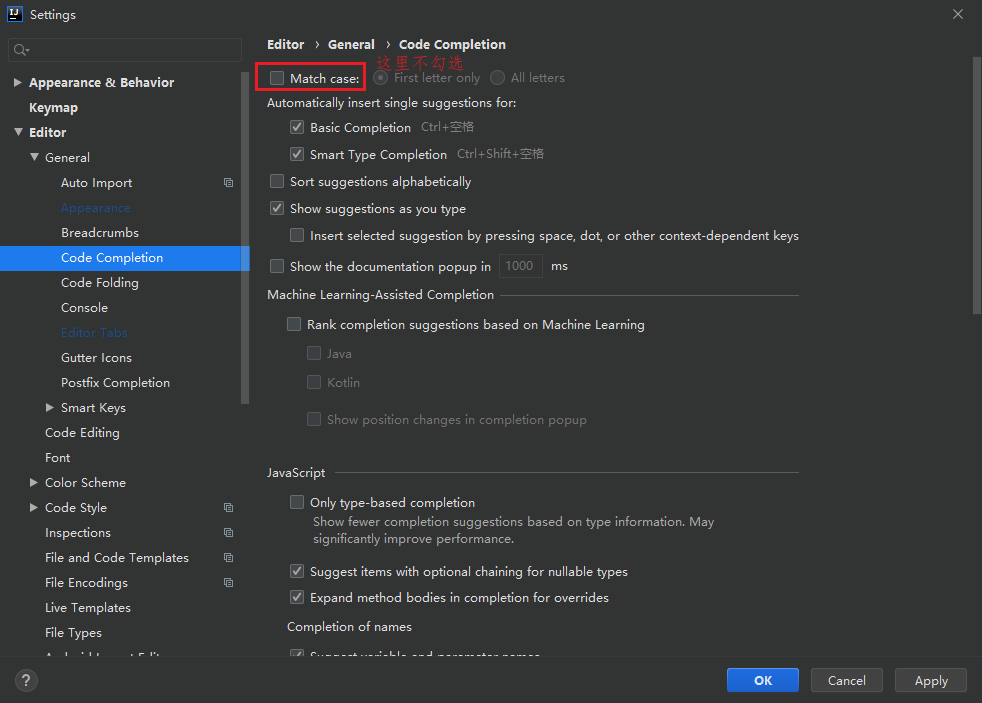Click the copy icon beside Auto Import
This screenshot has height=703, width=982.
tap(228, 183)
